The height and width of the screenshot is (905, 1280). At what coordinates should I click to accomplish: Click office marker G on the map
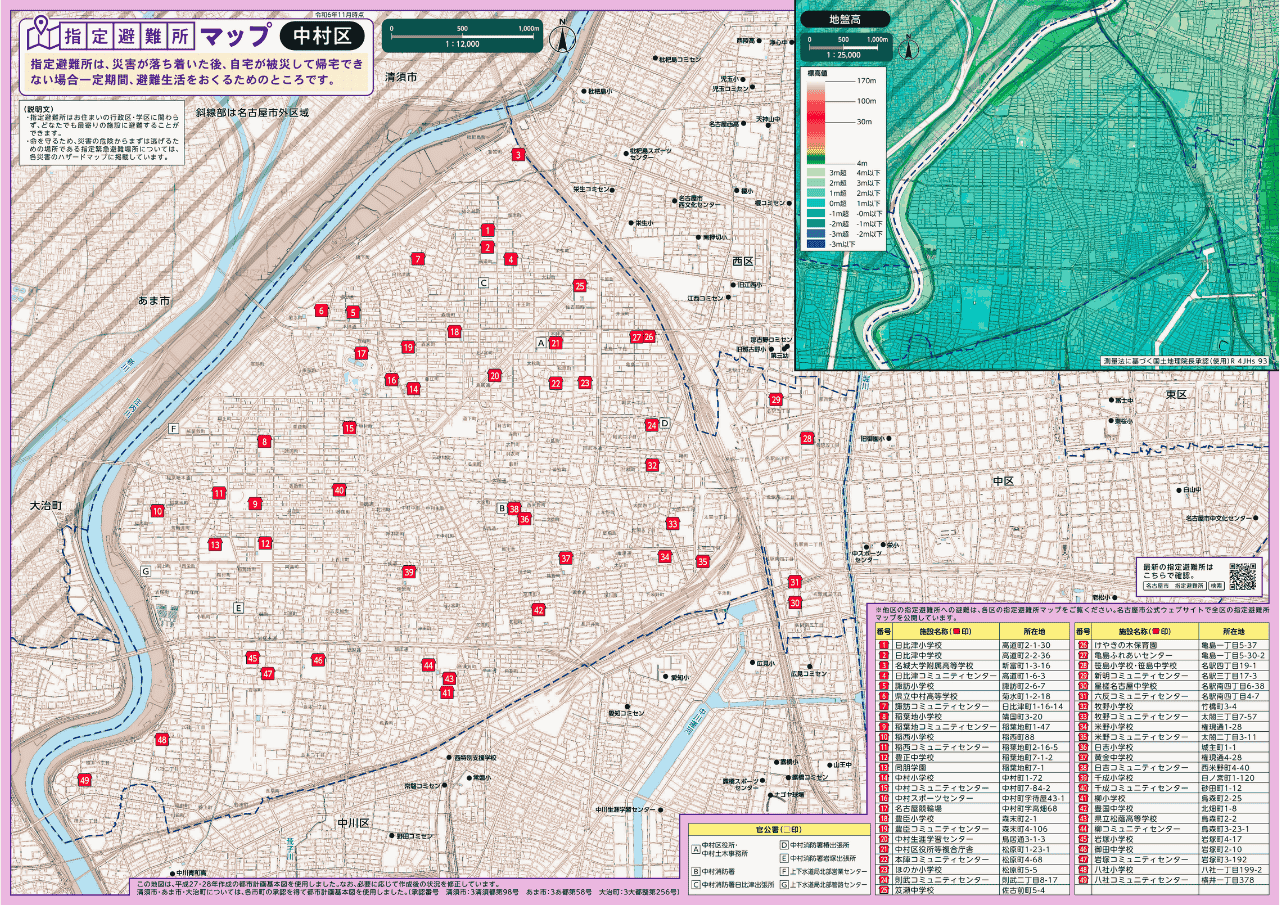[145, 571]
